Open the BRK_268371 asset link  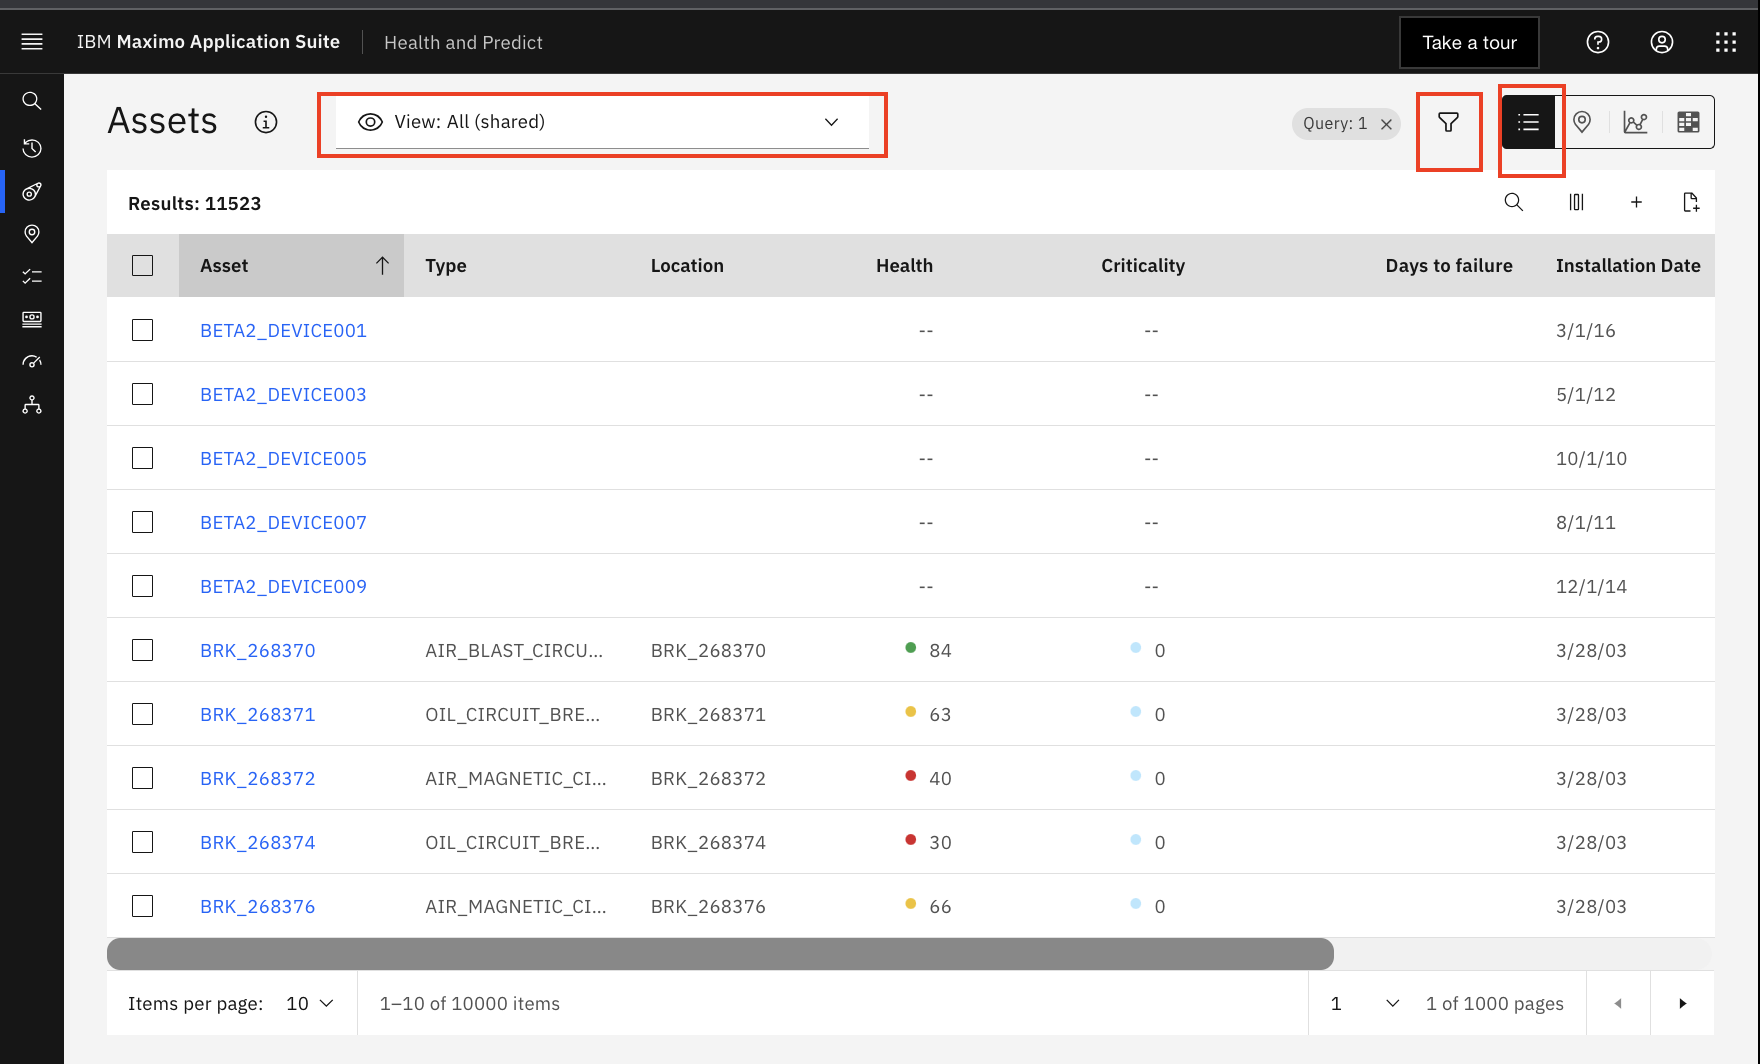click(258, 714)
